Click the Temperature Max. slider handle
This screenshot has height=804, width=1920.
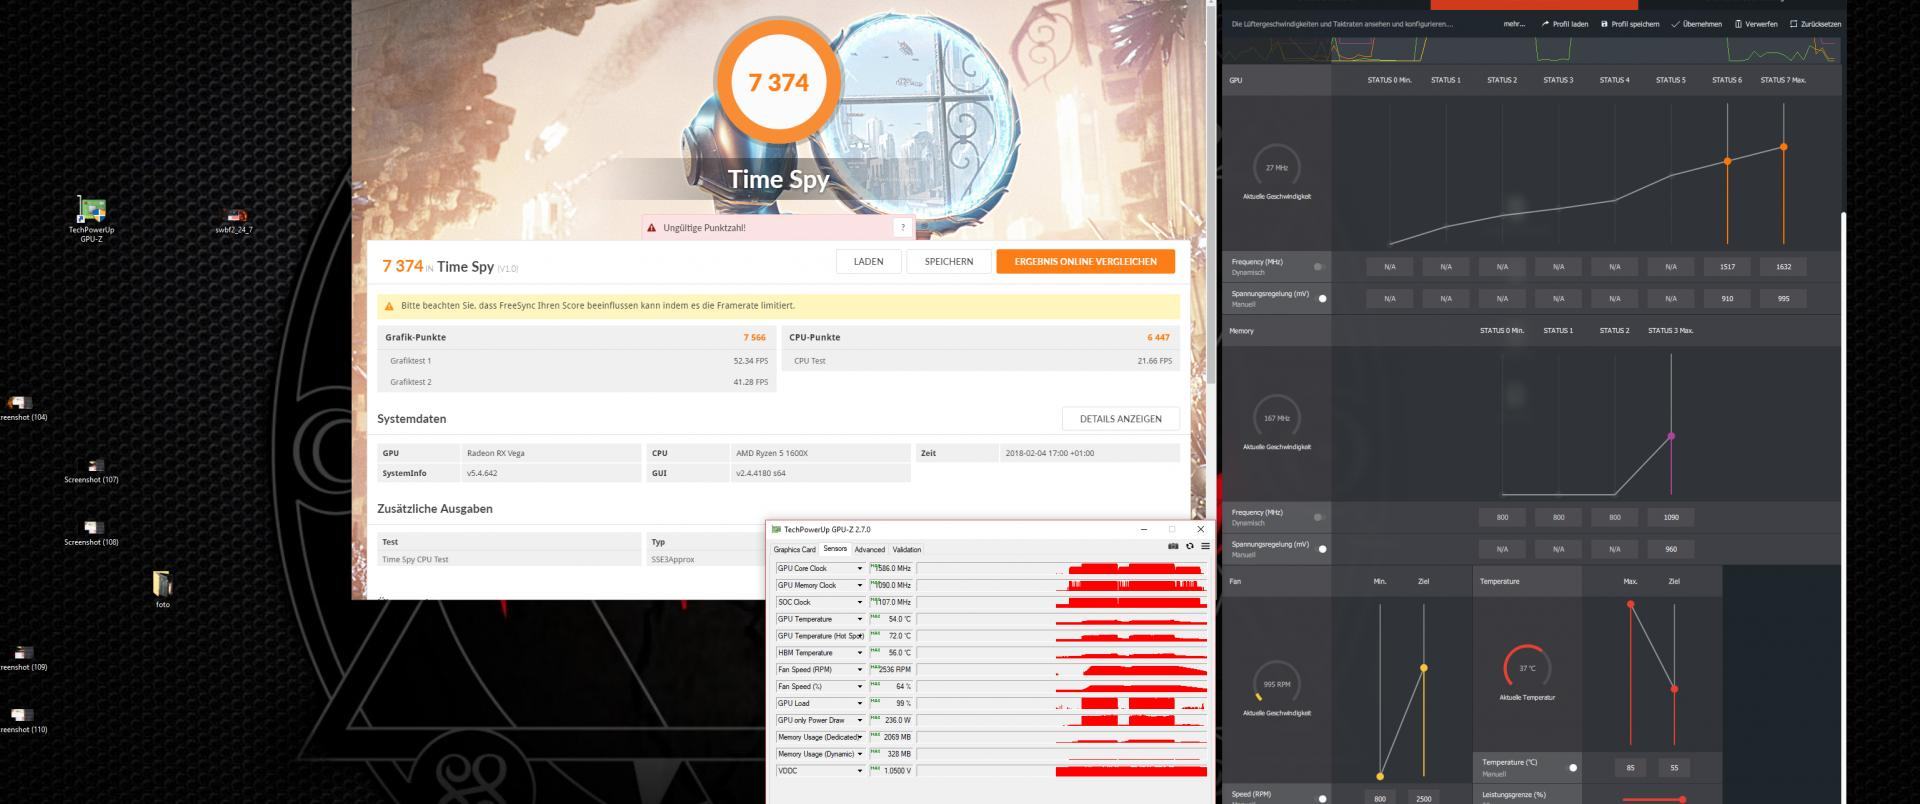tap(1631, 604)
